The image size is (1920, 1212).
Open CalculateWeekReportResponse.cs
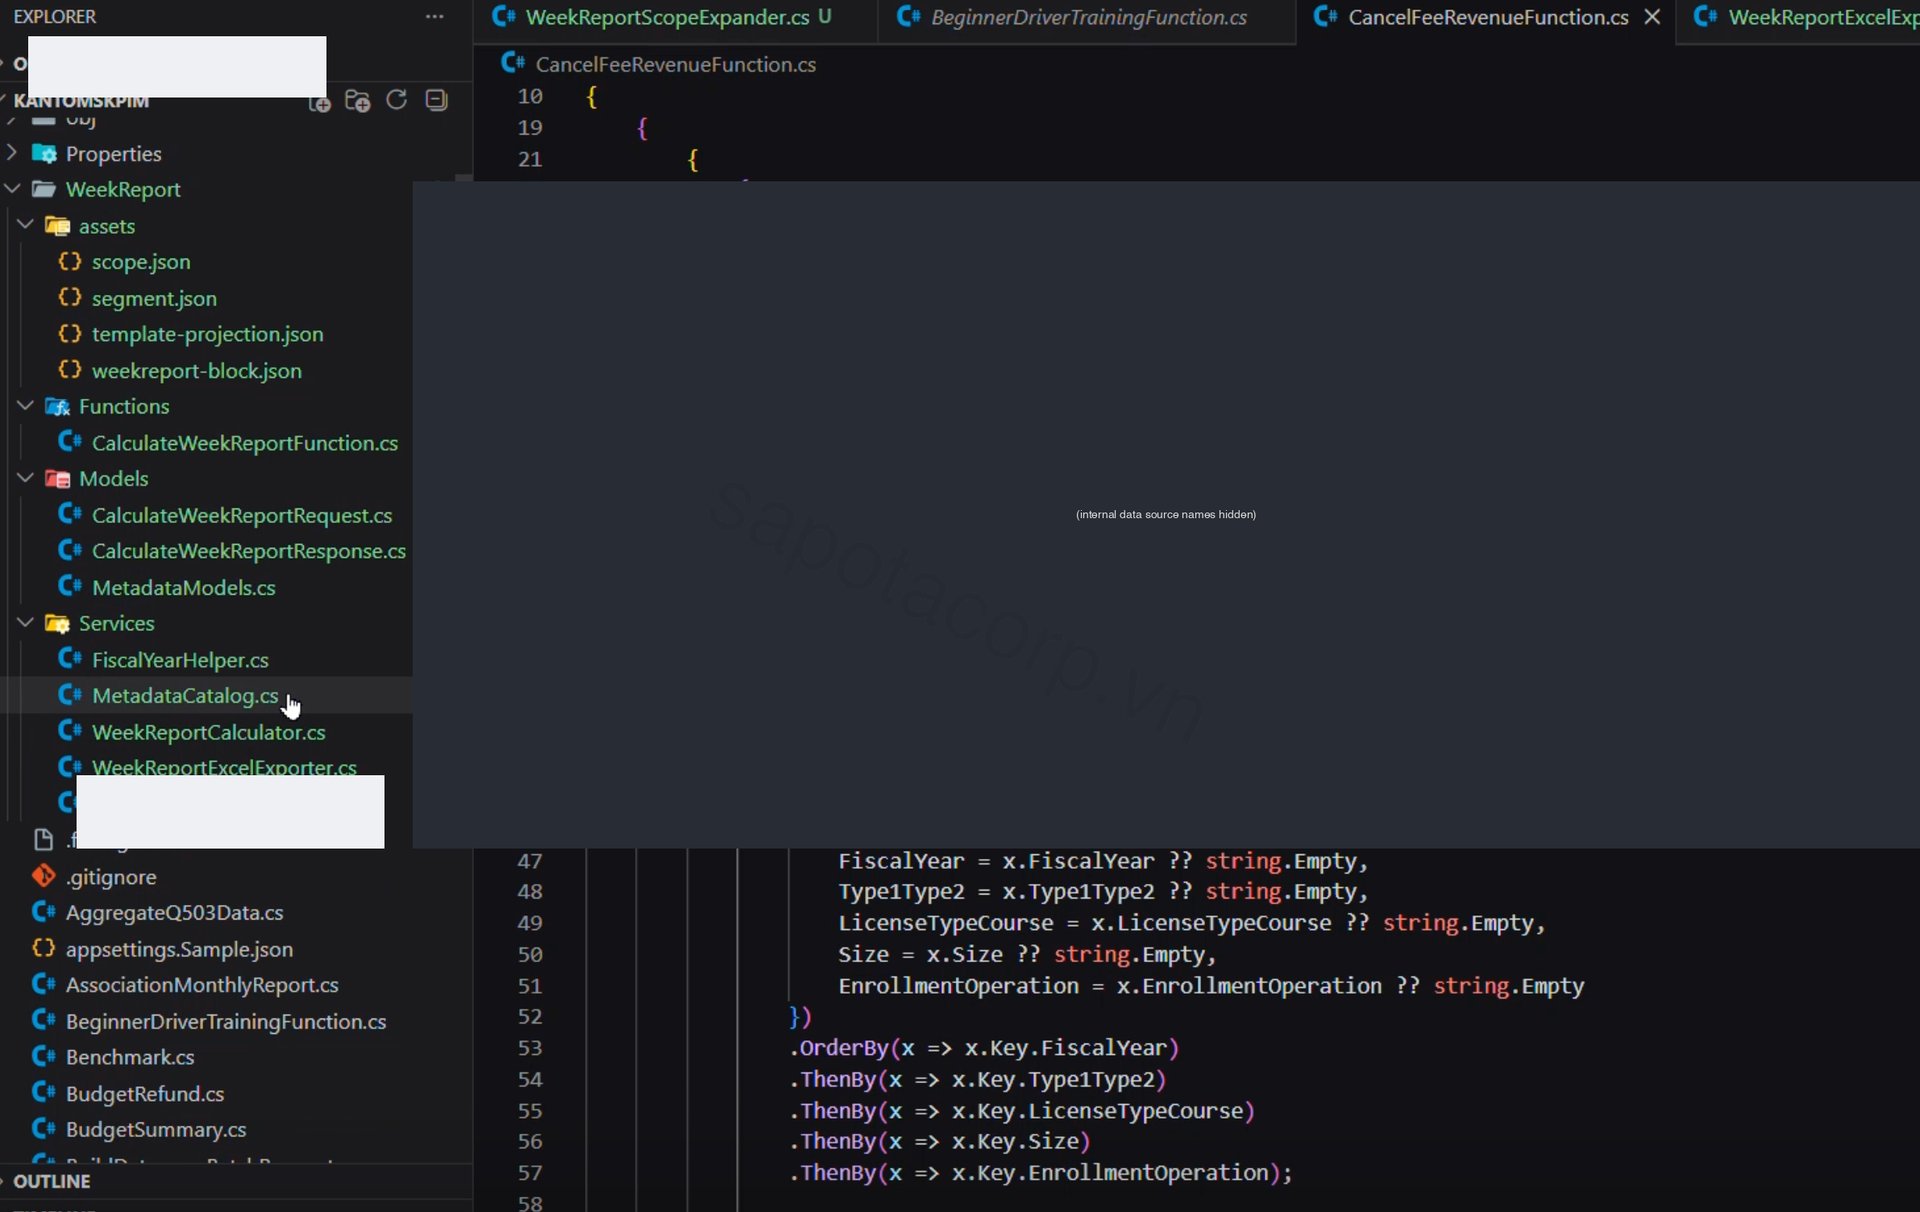pos(249,551)
